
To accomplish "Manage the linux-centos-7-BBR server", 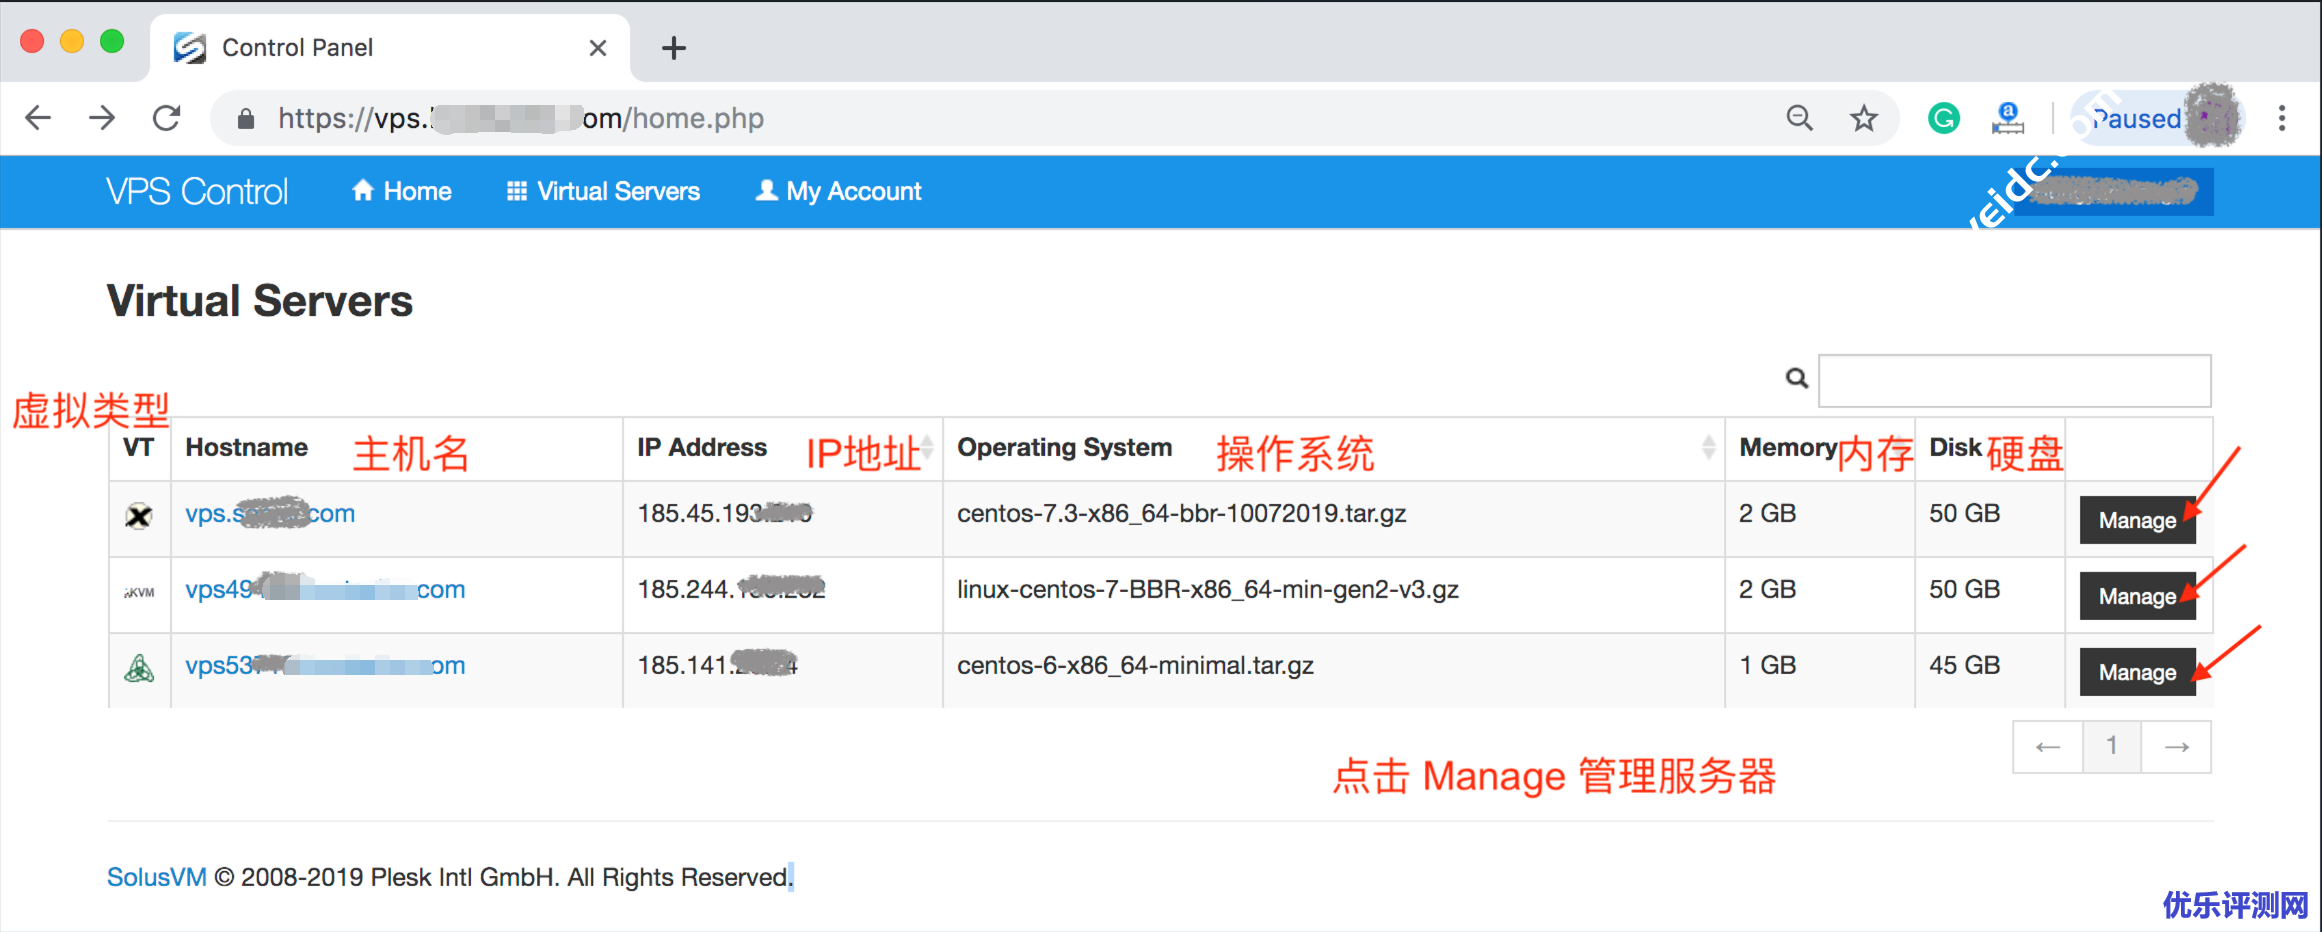I will coord(2137,596).
